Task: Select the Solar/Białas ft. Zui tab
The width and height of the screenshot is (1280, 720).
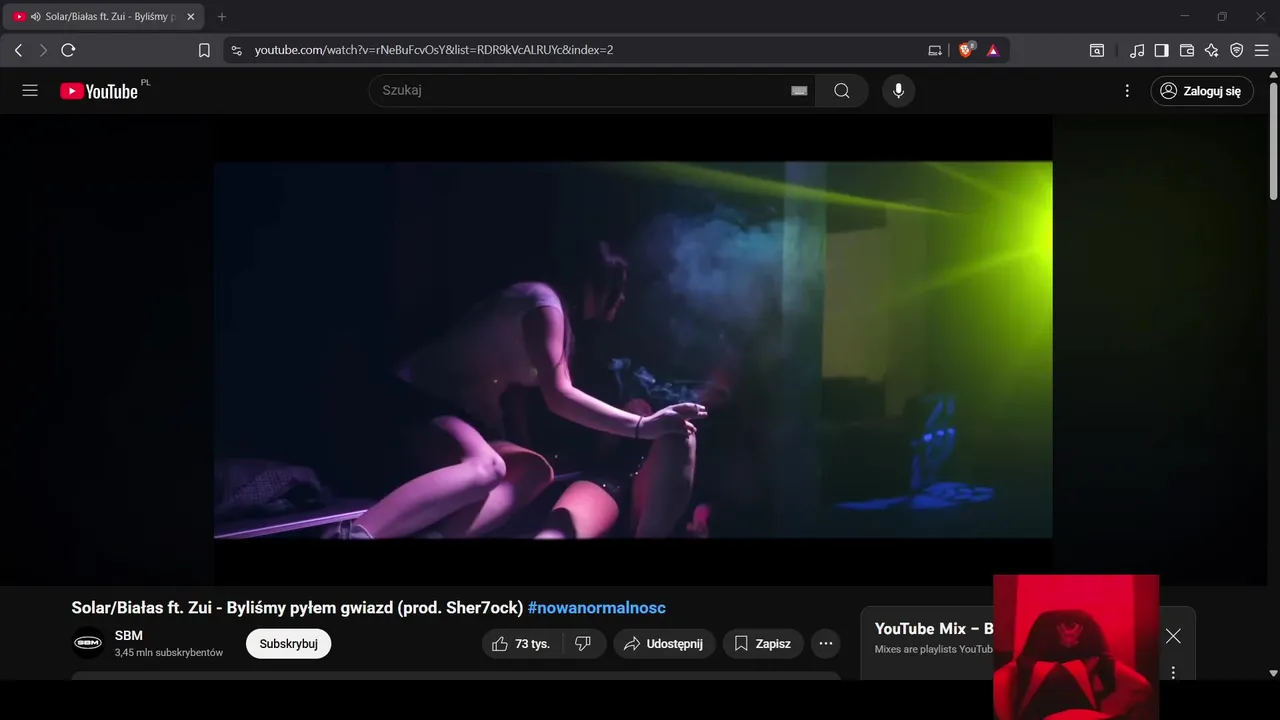Action: tap(104, 17)
